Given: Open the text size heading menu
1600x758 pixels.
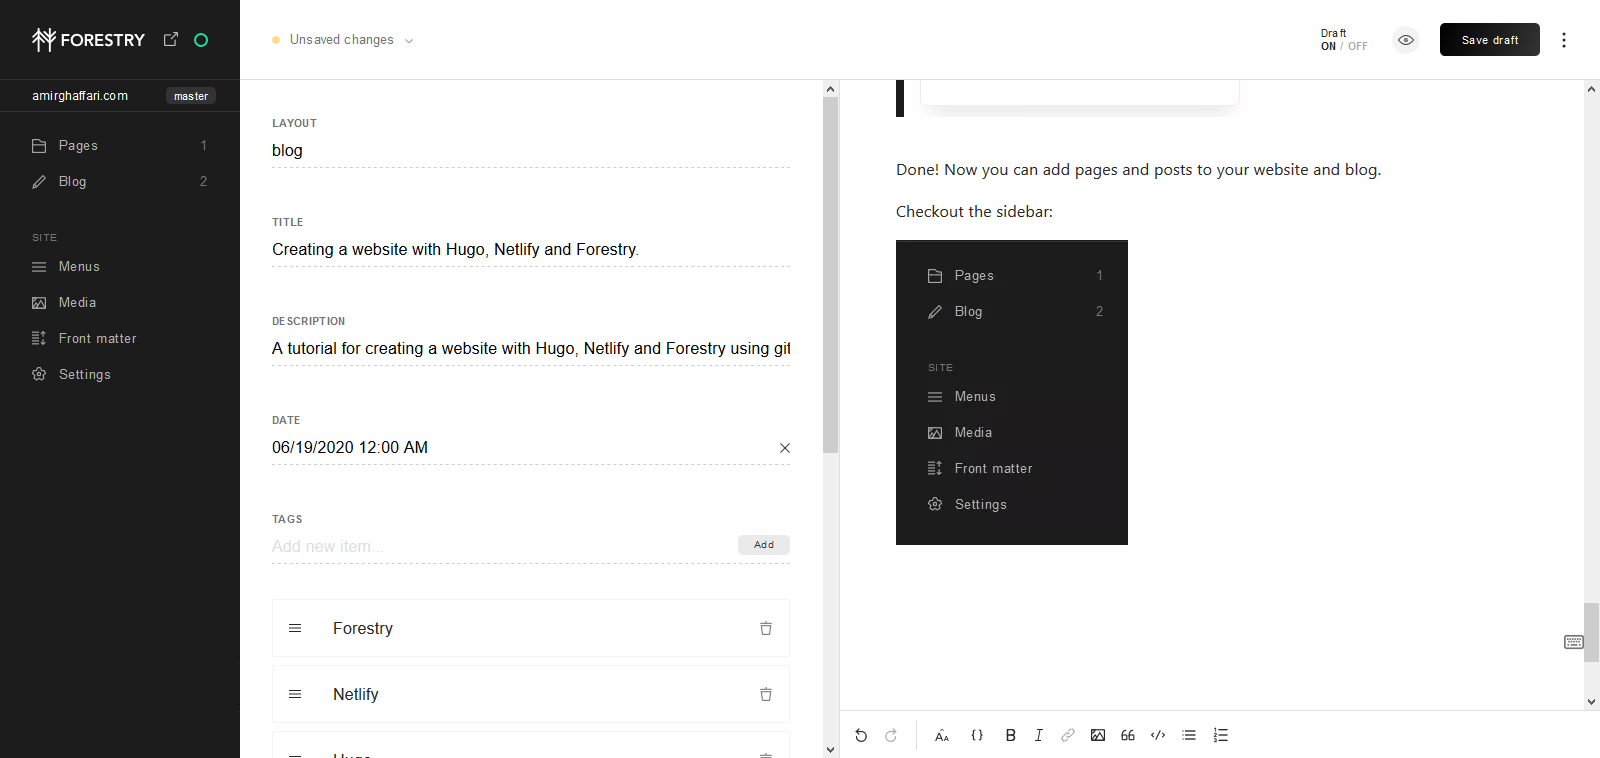Looking at the screenshot, I should (x=942, y=735).
